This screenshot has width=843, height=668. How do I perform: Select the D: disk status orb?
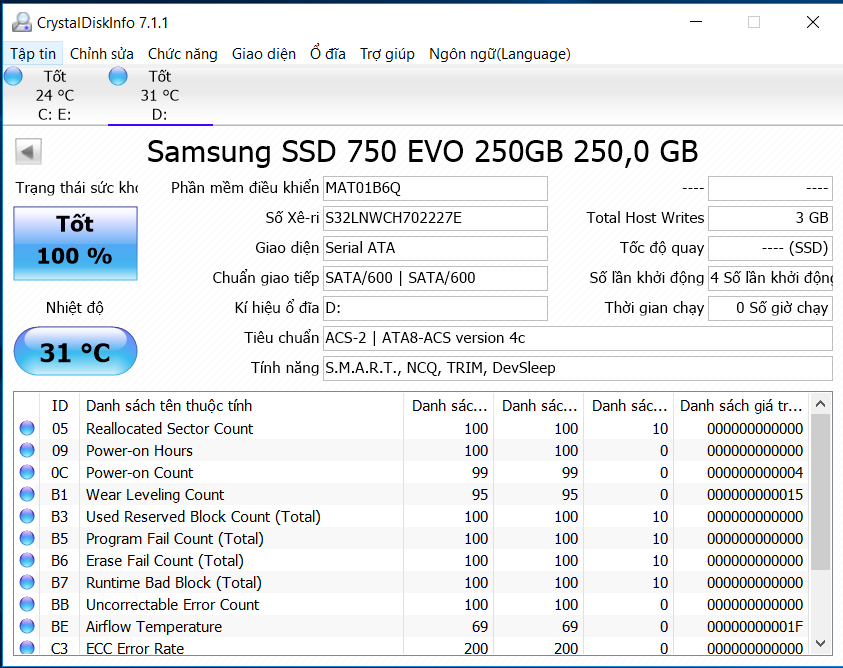click(x=118, y=76)
